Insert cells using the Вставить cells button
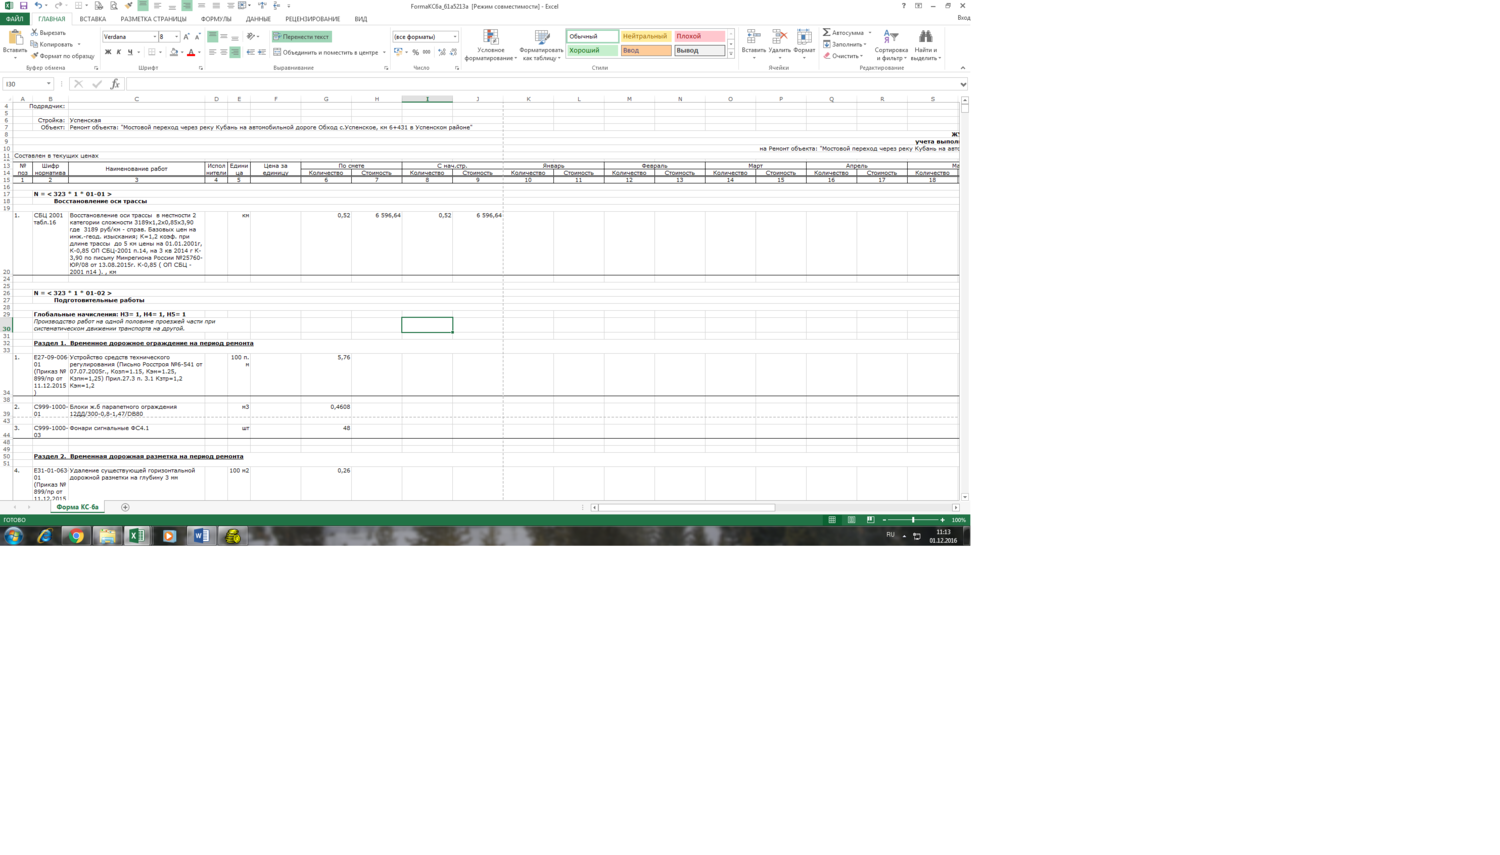This screenshot has width=1500, height=855. tap(754, 43)
